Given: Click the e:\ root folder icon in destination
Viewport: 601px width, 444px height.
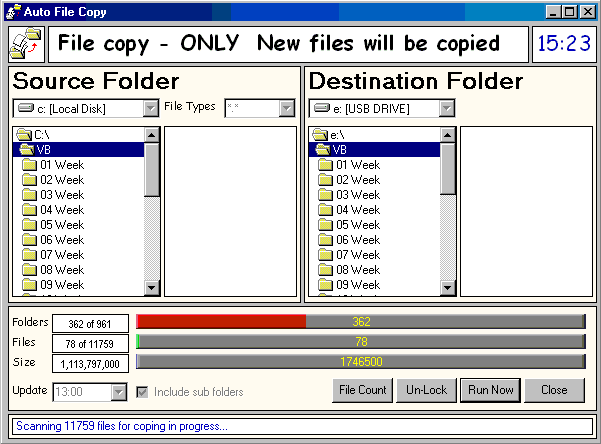Looking at the screenshot, I should click(x=320, y=135).
